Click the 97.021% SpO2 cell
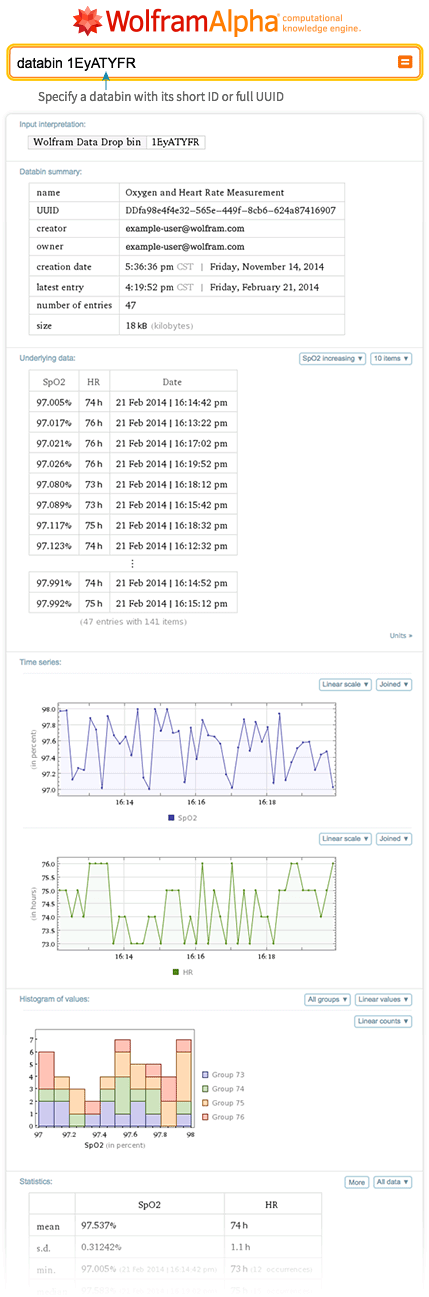The height and width of the screenshot is (1297, 429). [54, 443]
